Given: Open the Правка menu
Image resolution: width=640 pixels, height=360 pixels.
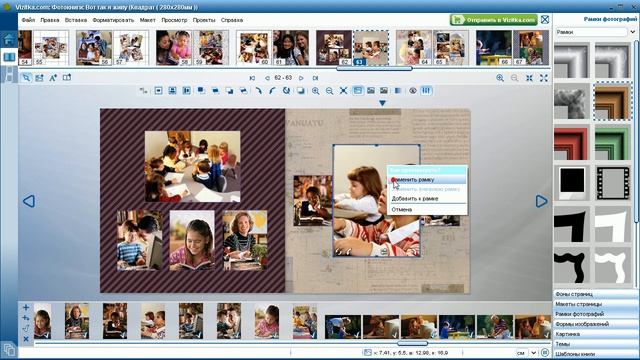Looking at the screenshot, I should pos(50,20).
